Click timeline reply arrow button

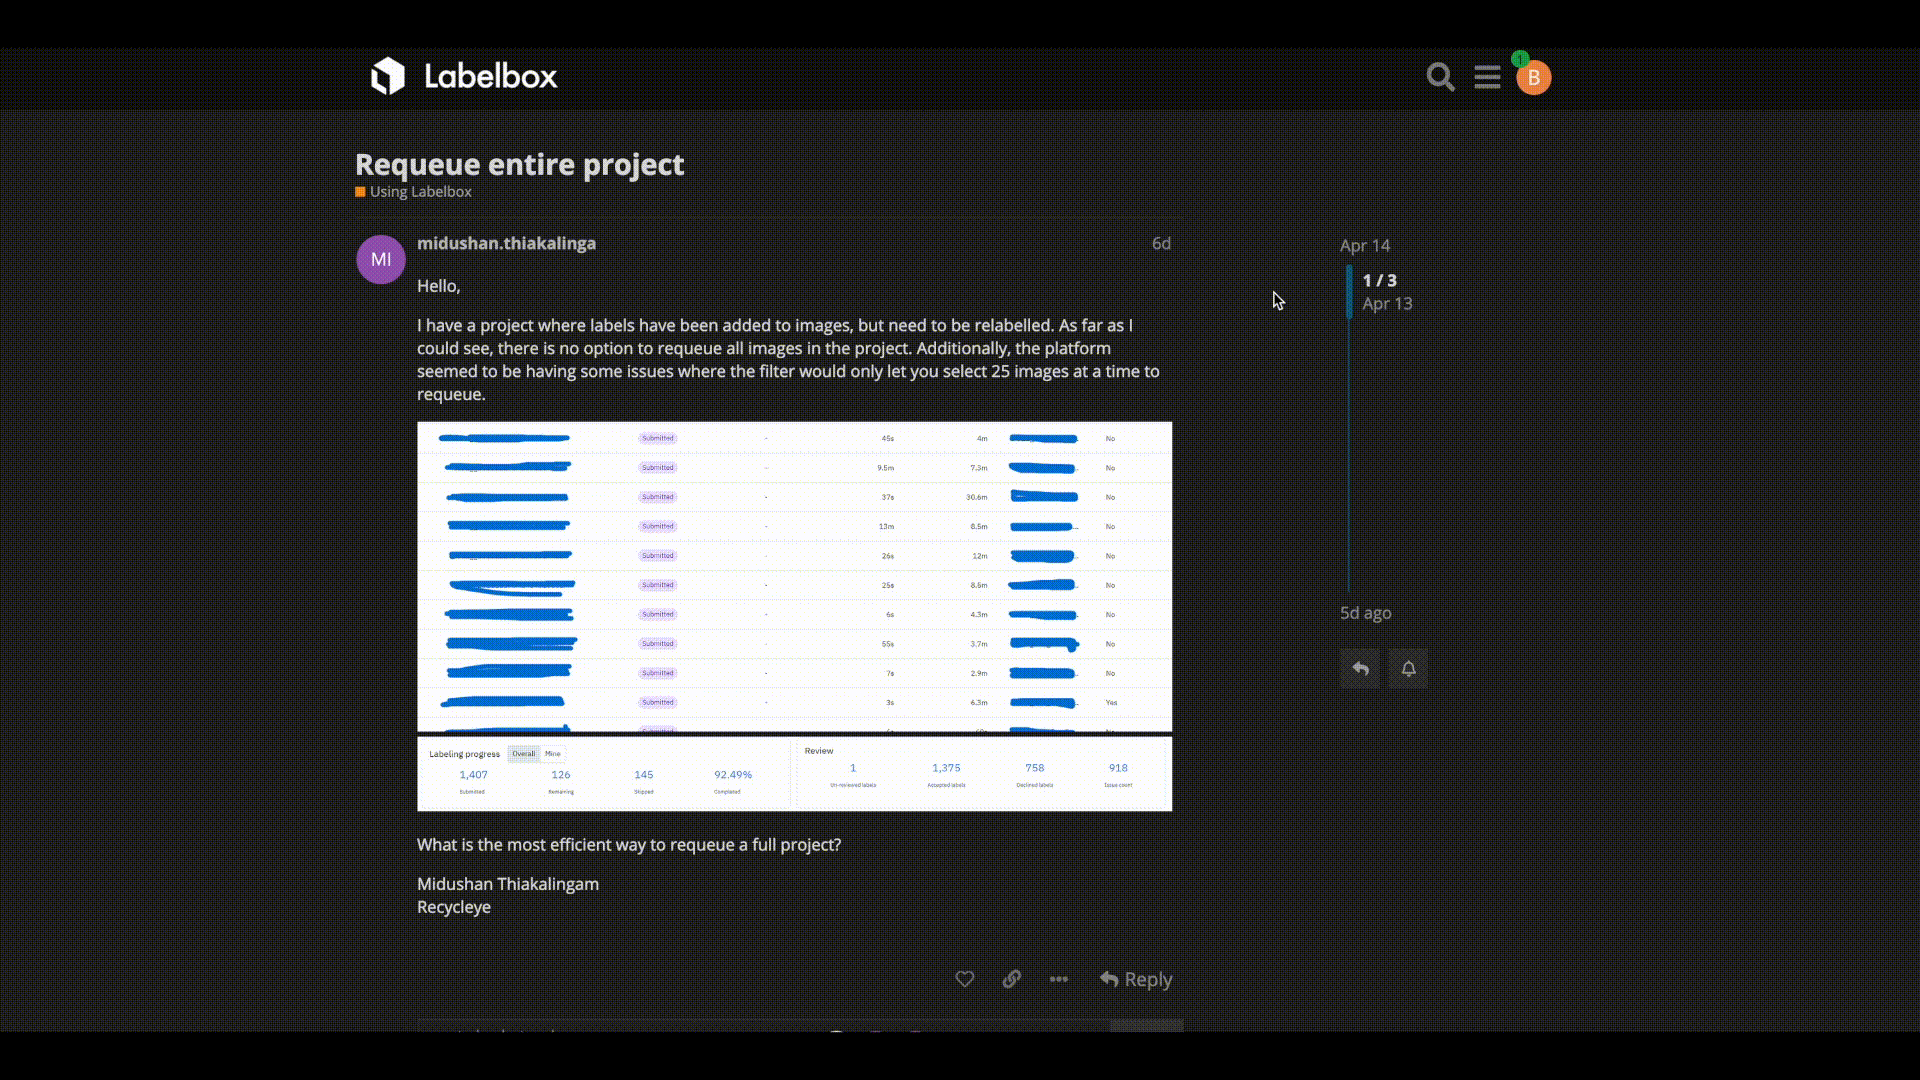(1360, 668)
